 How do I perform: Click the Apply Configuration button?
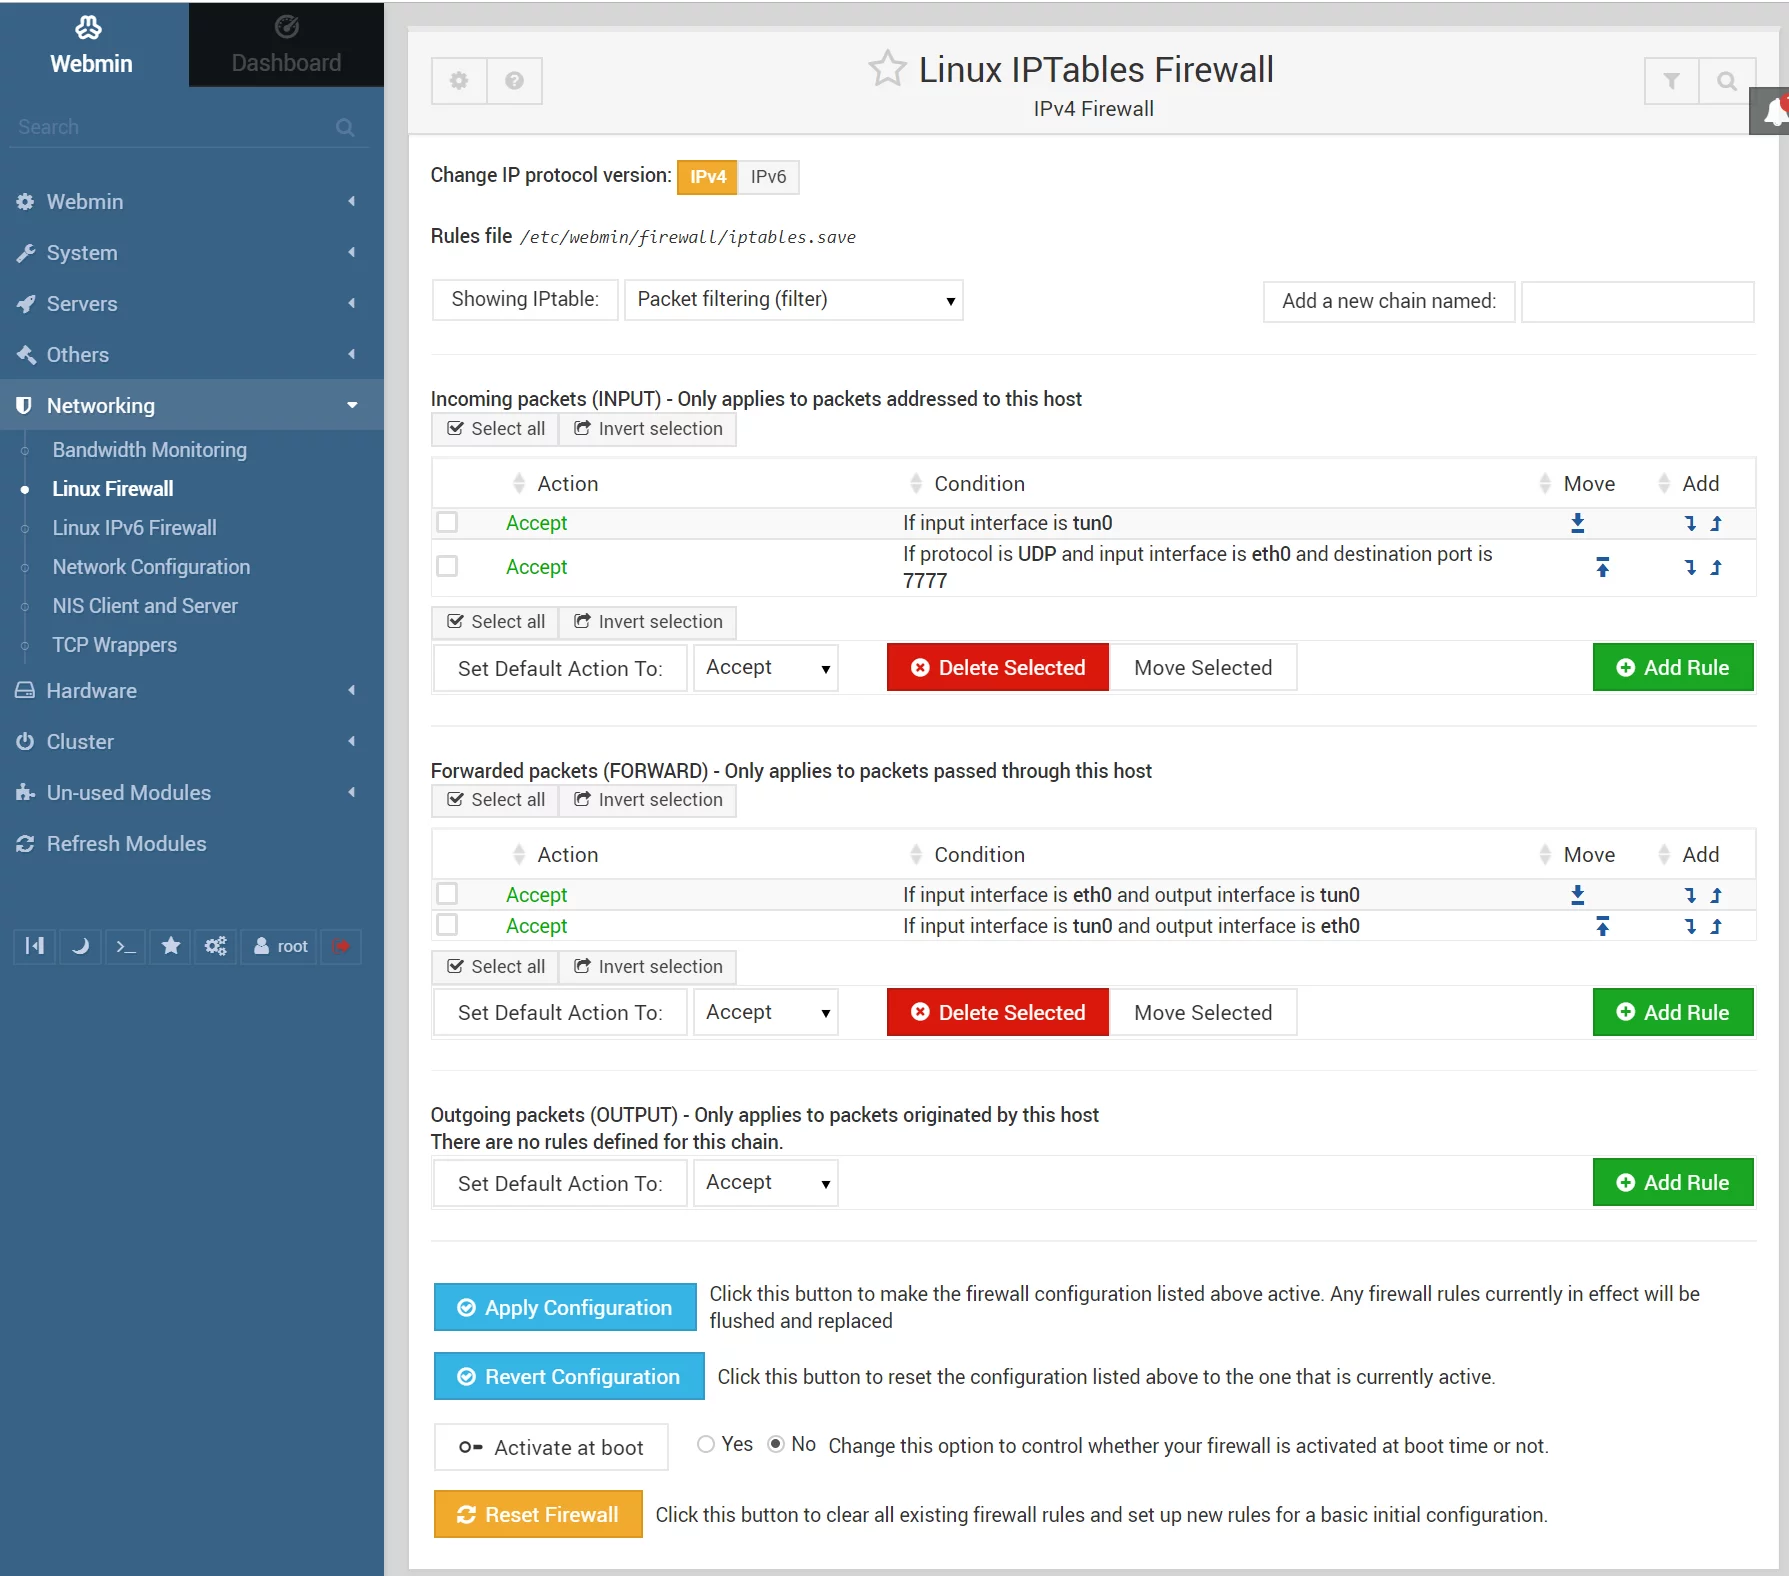click(565, 1307)
